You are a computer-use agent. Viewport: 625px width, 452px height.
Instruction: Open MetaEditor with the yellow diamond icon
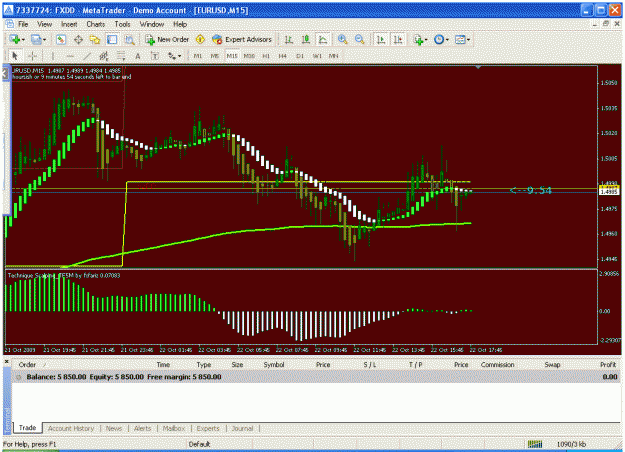200,39
